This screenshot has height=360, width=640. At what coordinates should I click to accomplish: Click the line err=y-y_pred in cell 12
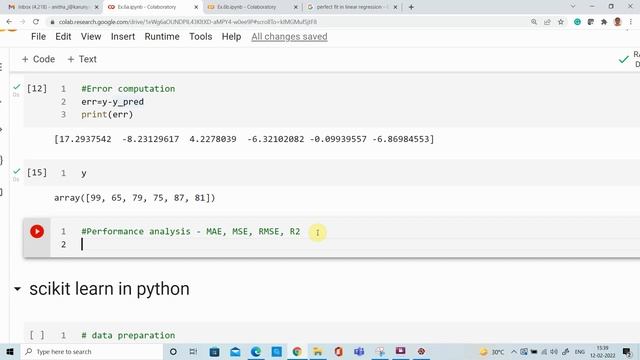(112, 102)
